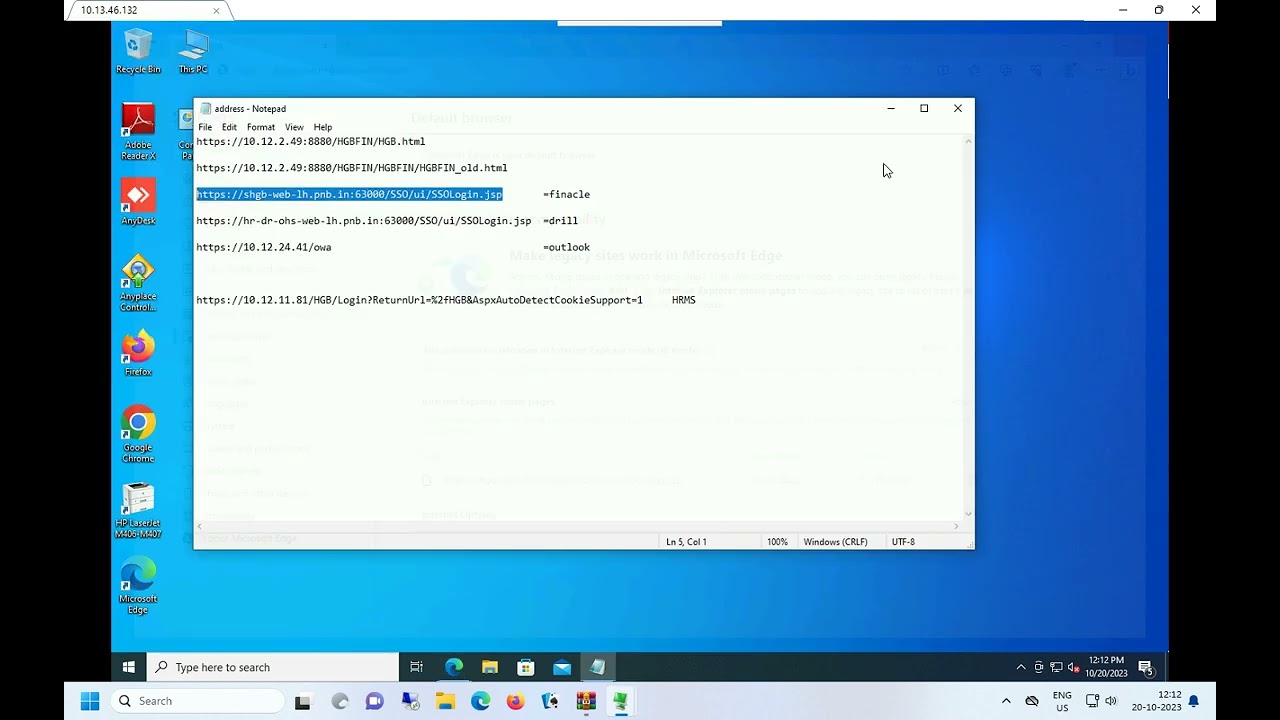
Task: Click the highlighted finacle SSOLogin URL
Action: point(349,194)
